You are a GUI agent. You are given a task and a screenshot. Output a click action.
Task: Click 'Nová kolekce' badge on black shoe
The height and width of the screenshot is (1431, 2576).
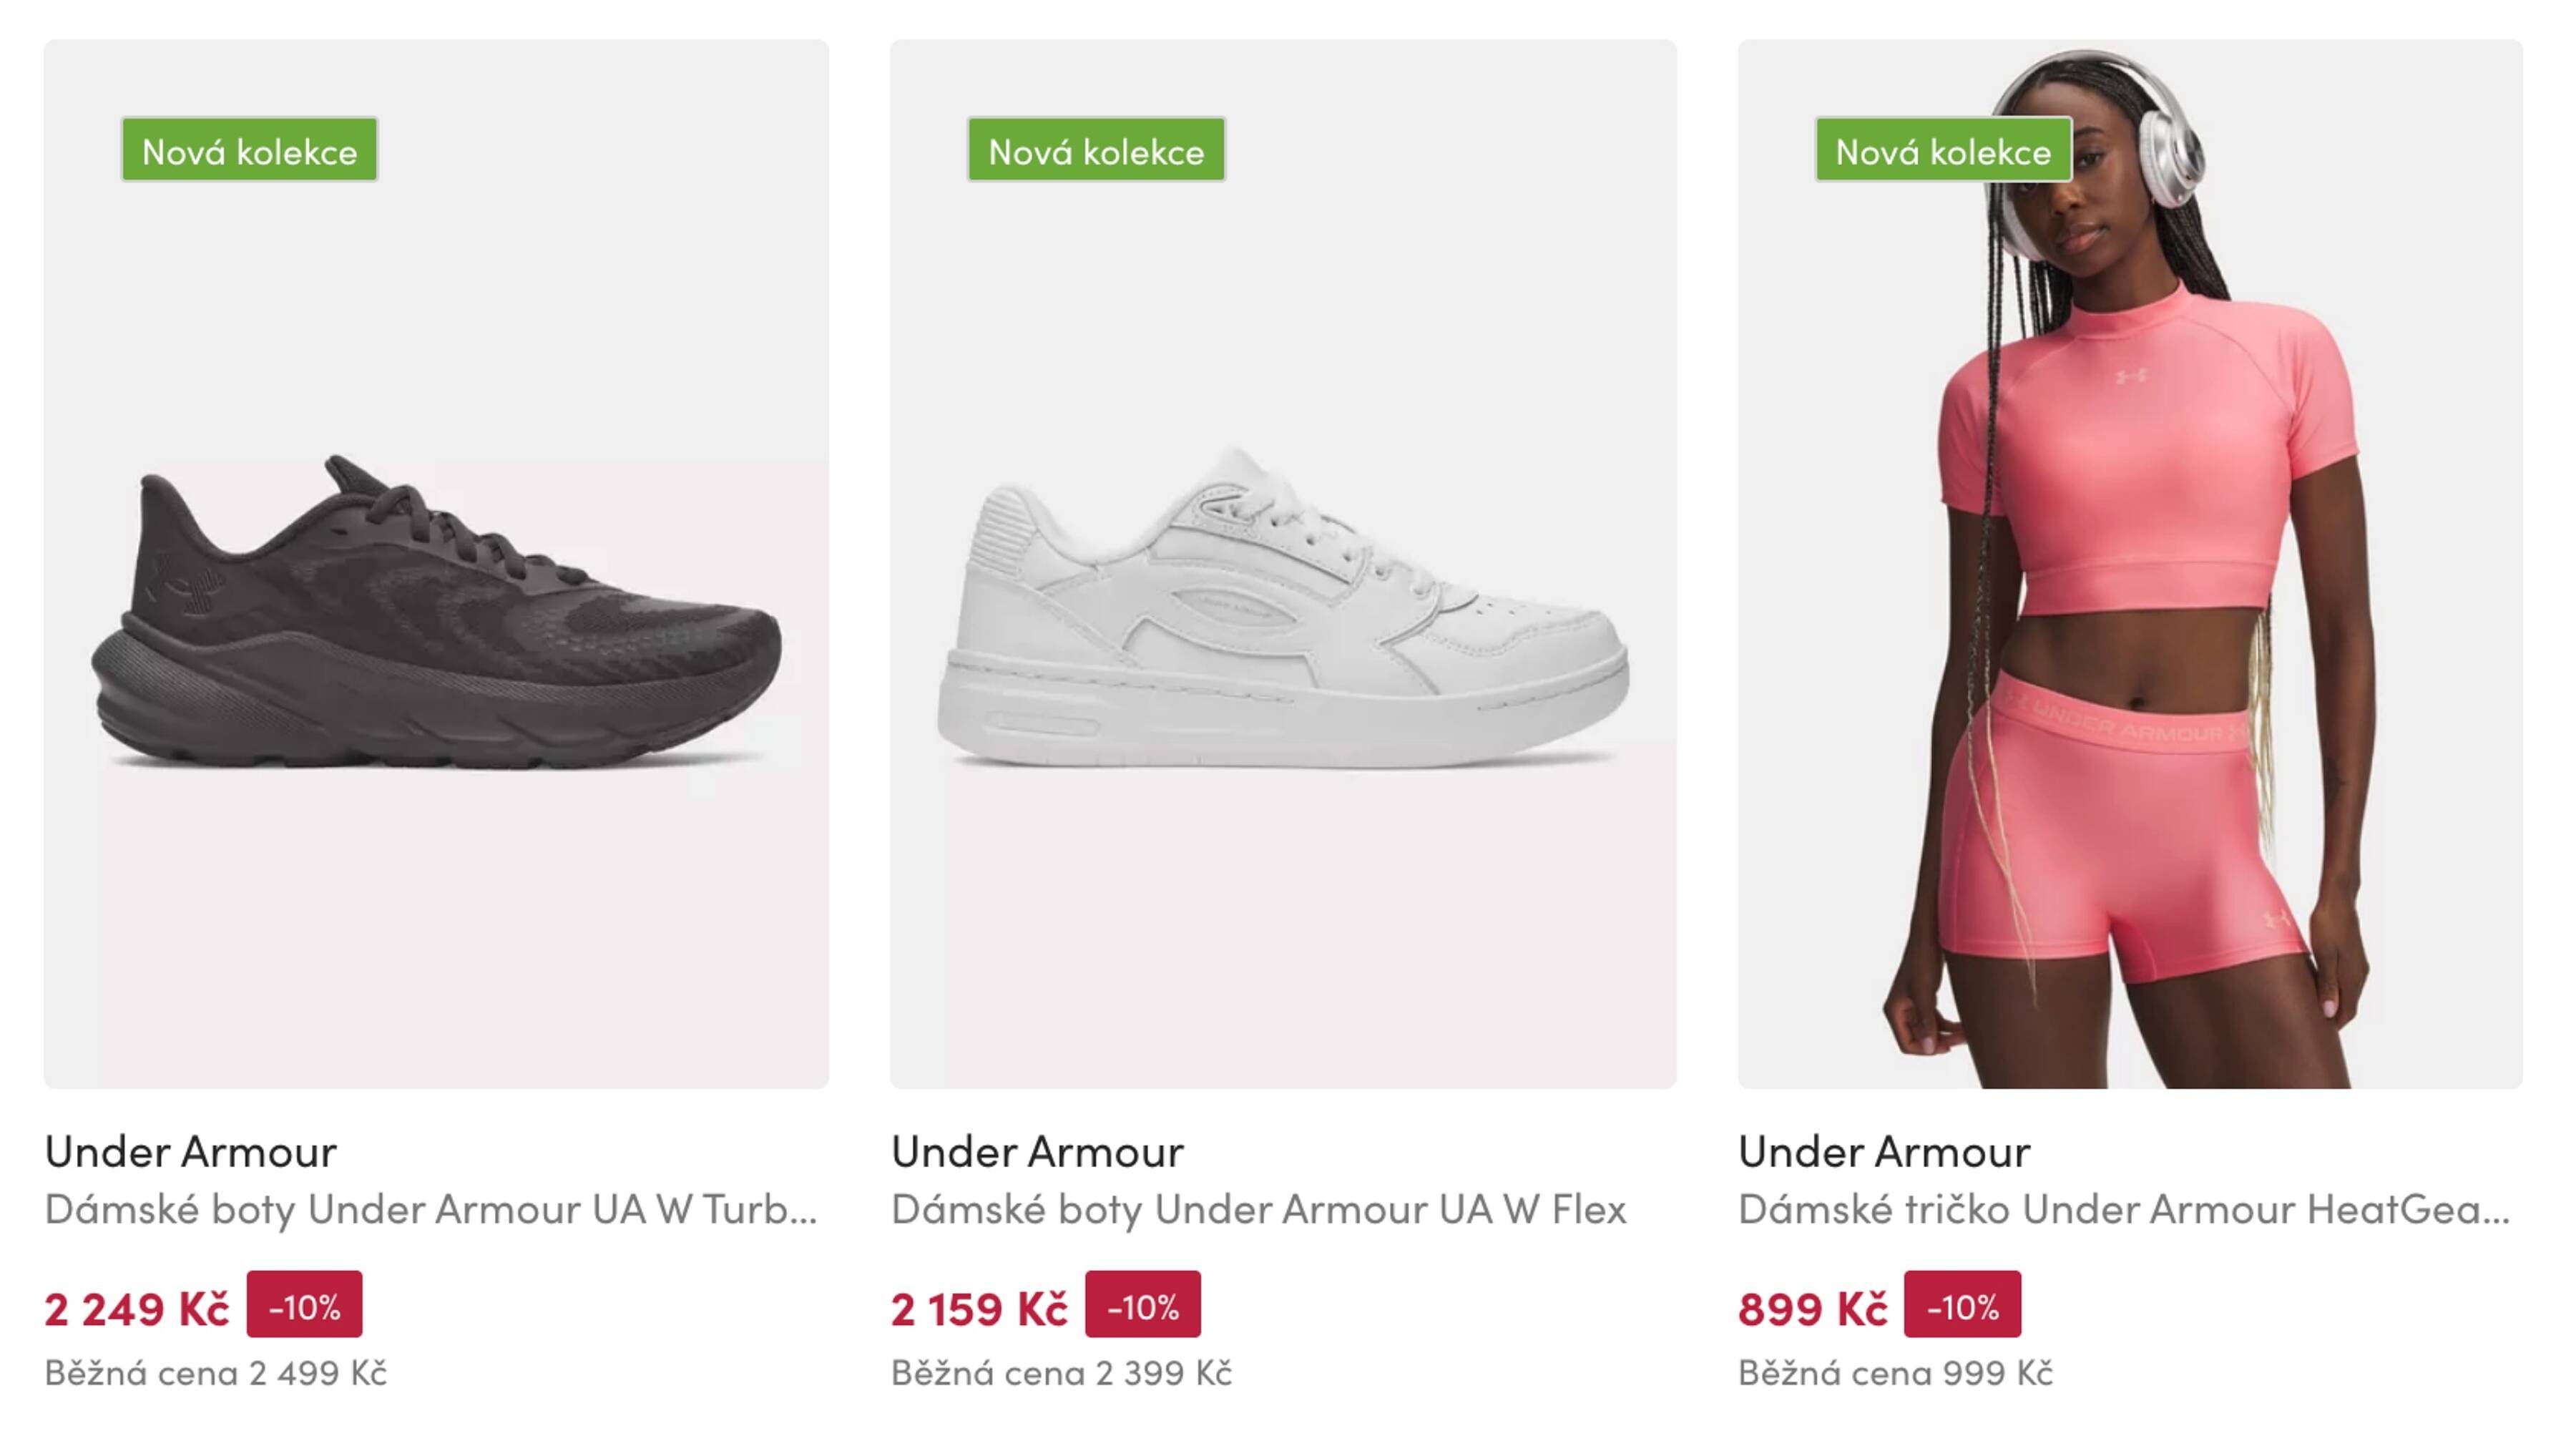[x=249, y=150]
